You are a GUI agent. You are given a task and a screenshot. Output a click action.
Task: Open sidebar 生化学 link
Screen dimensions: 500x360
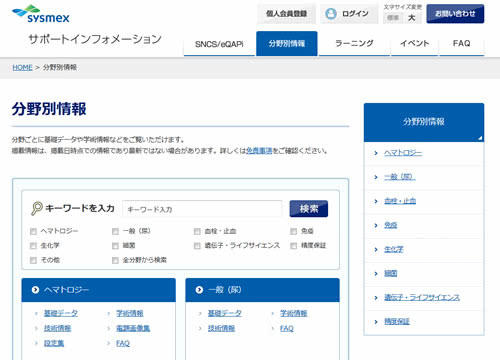pos(394,250)
